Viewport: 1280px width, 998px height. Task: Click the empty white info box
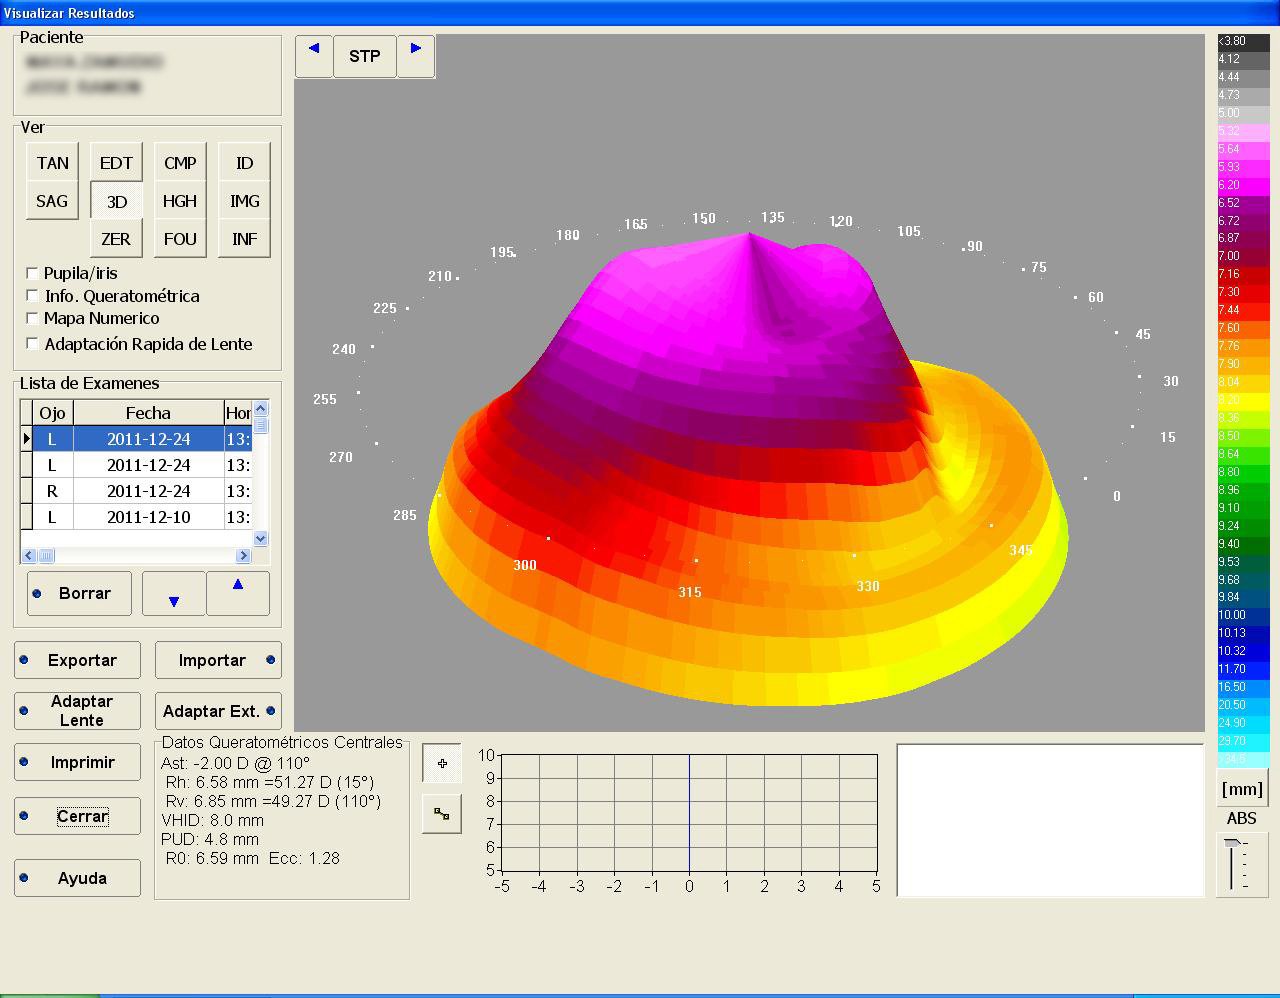[x=1050, y=820]
